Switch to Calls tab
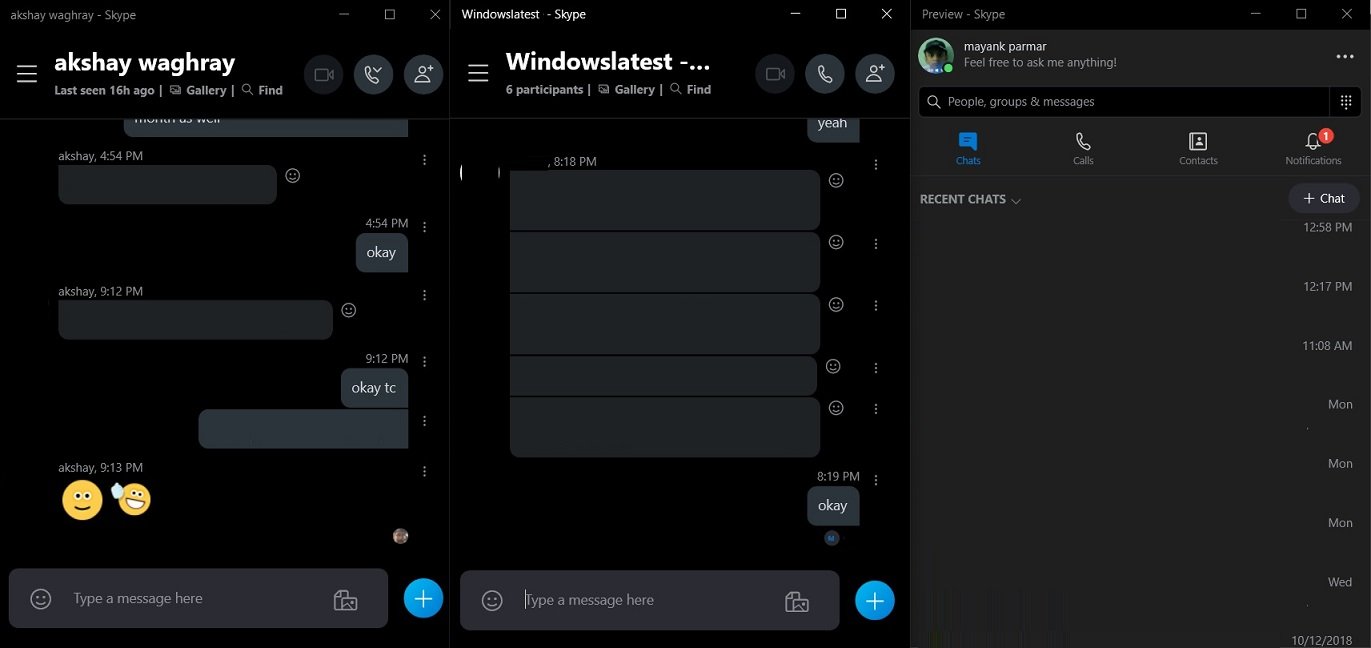The image size is (1371, 648). (1083, 148)
